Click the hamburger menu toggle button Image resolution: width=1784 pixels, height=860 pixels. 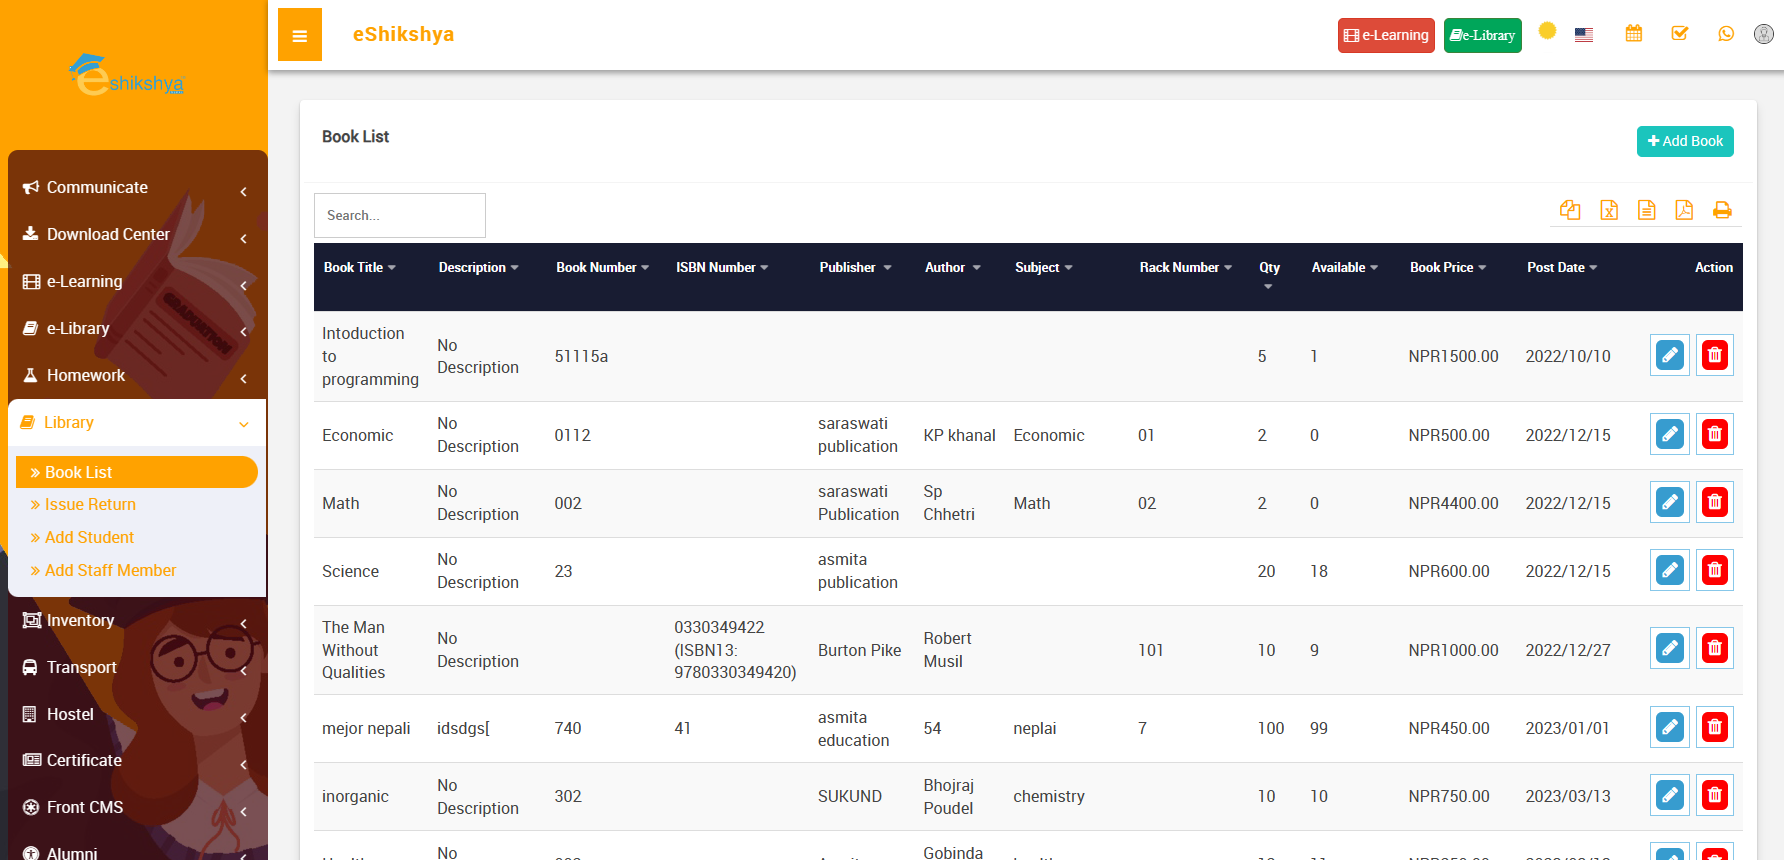pos(299,35)
